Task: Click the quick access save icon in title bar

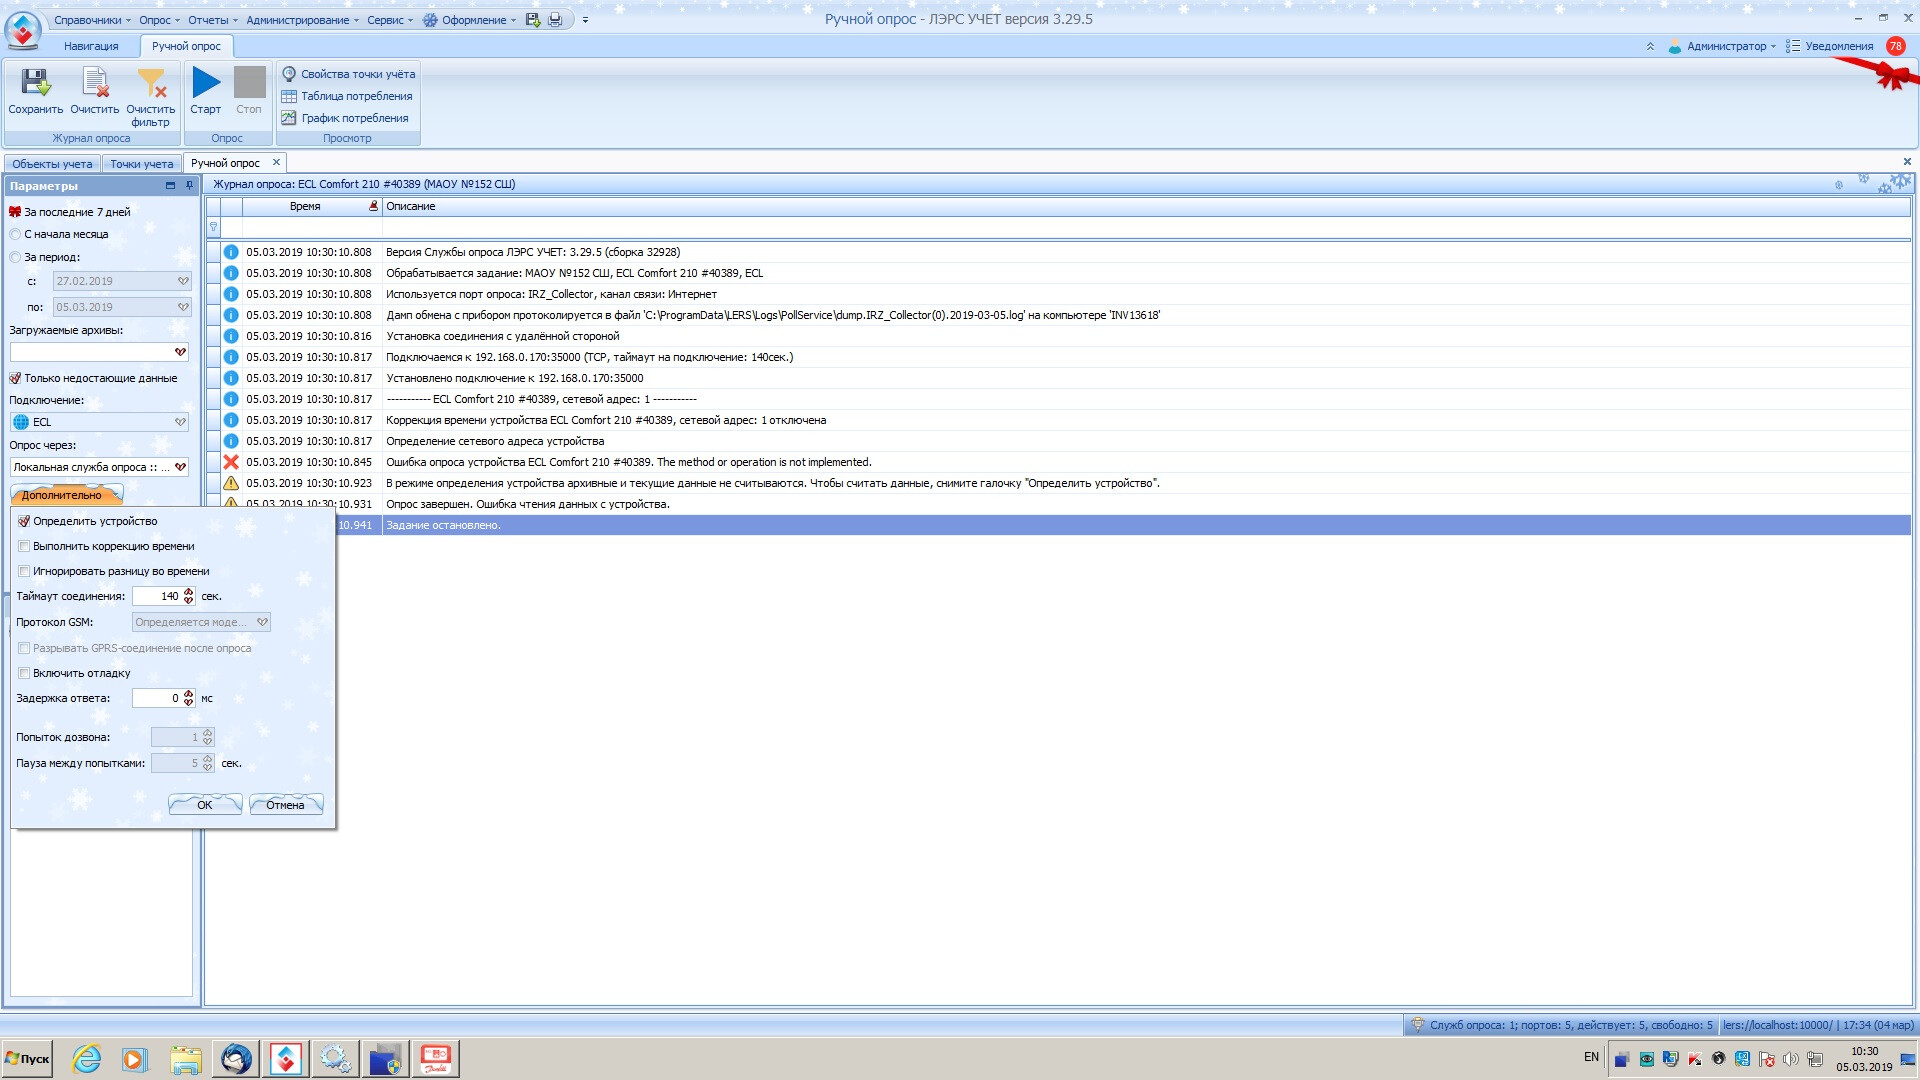Action: (533, 19)
